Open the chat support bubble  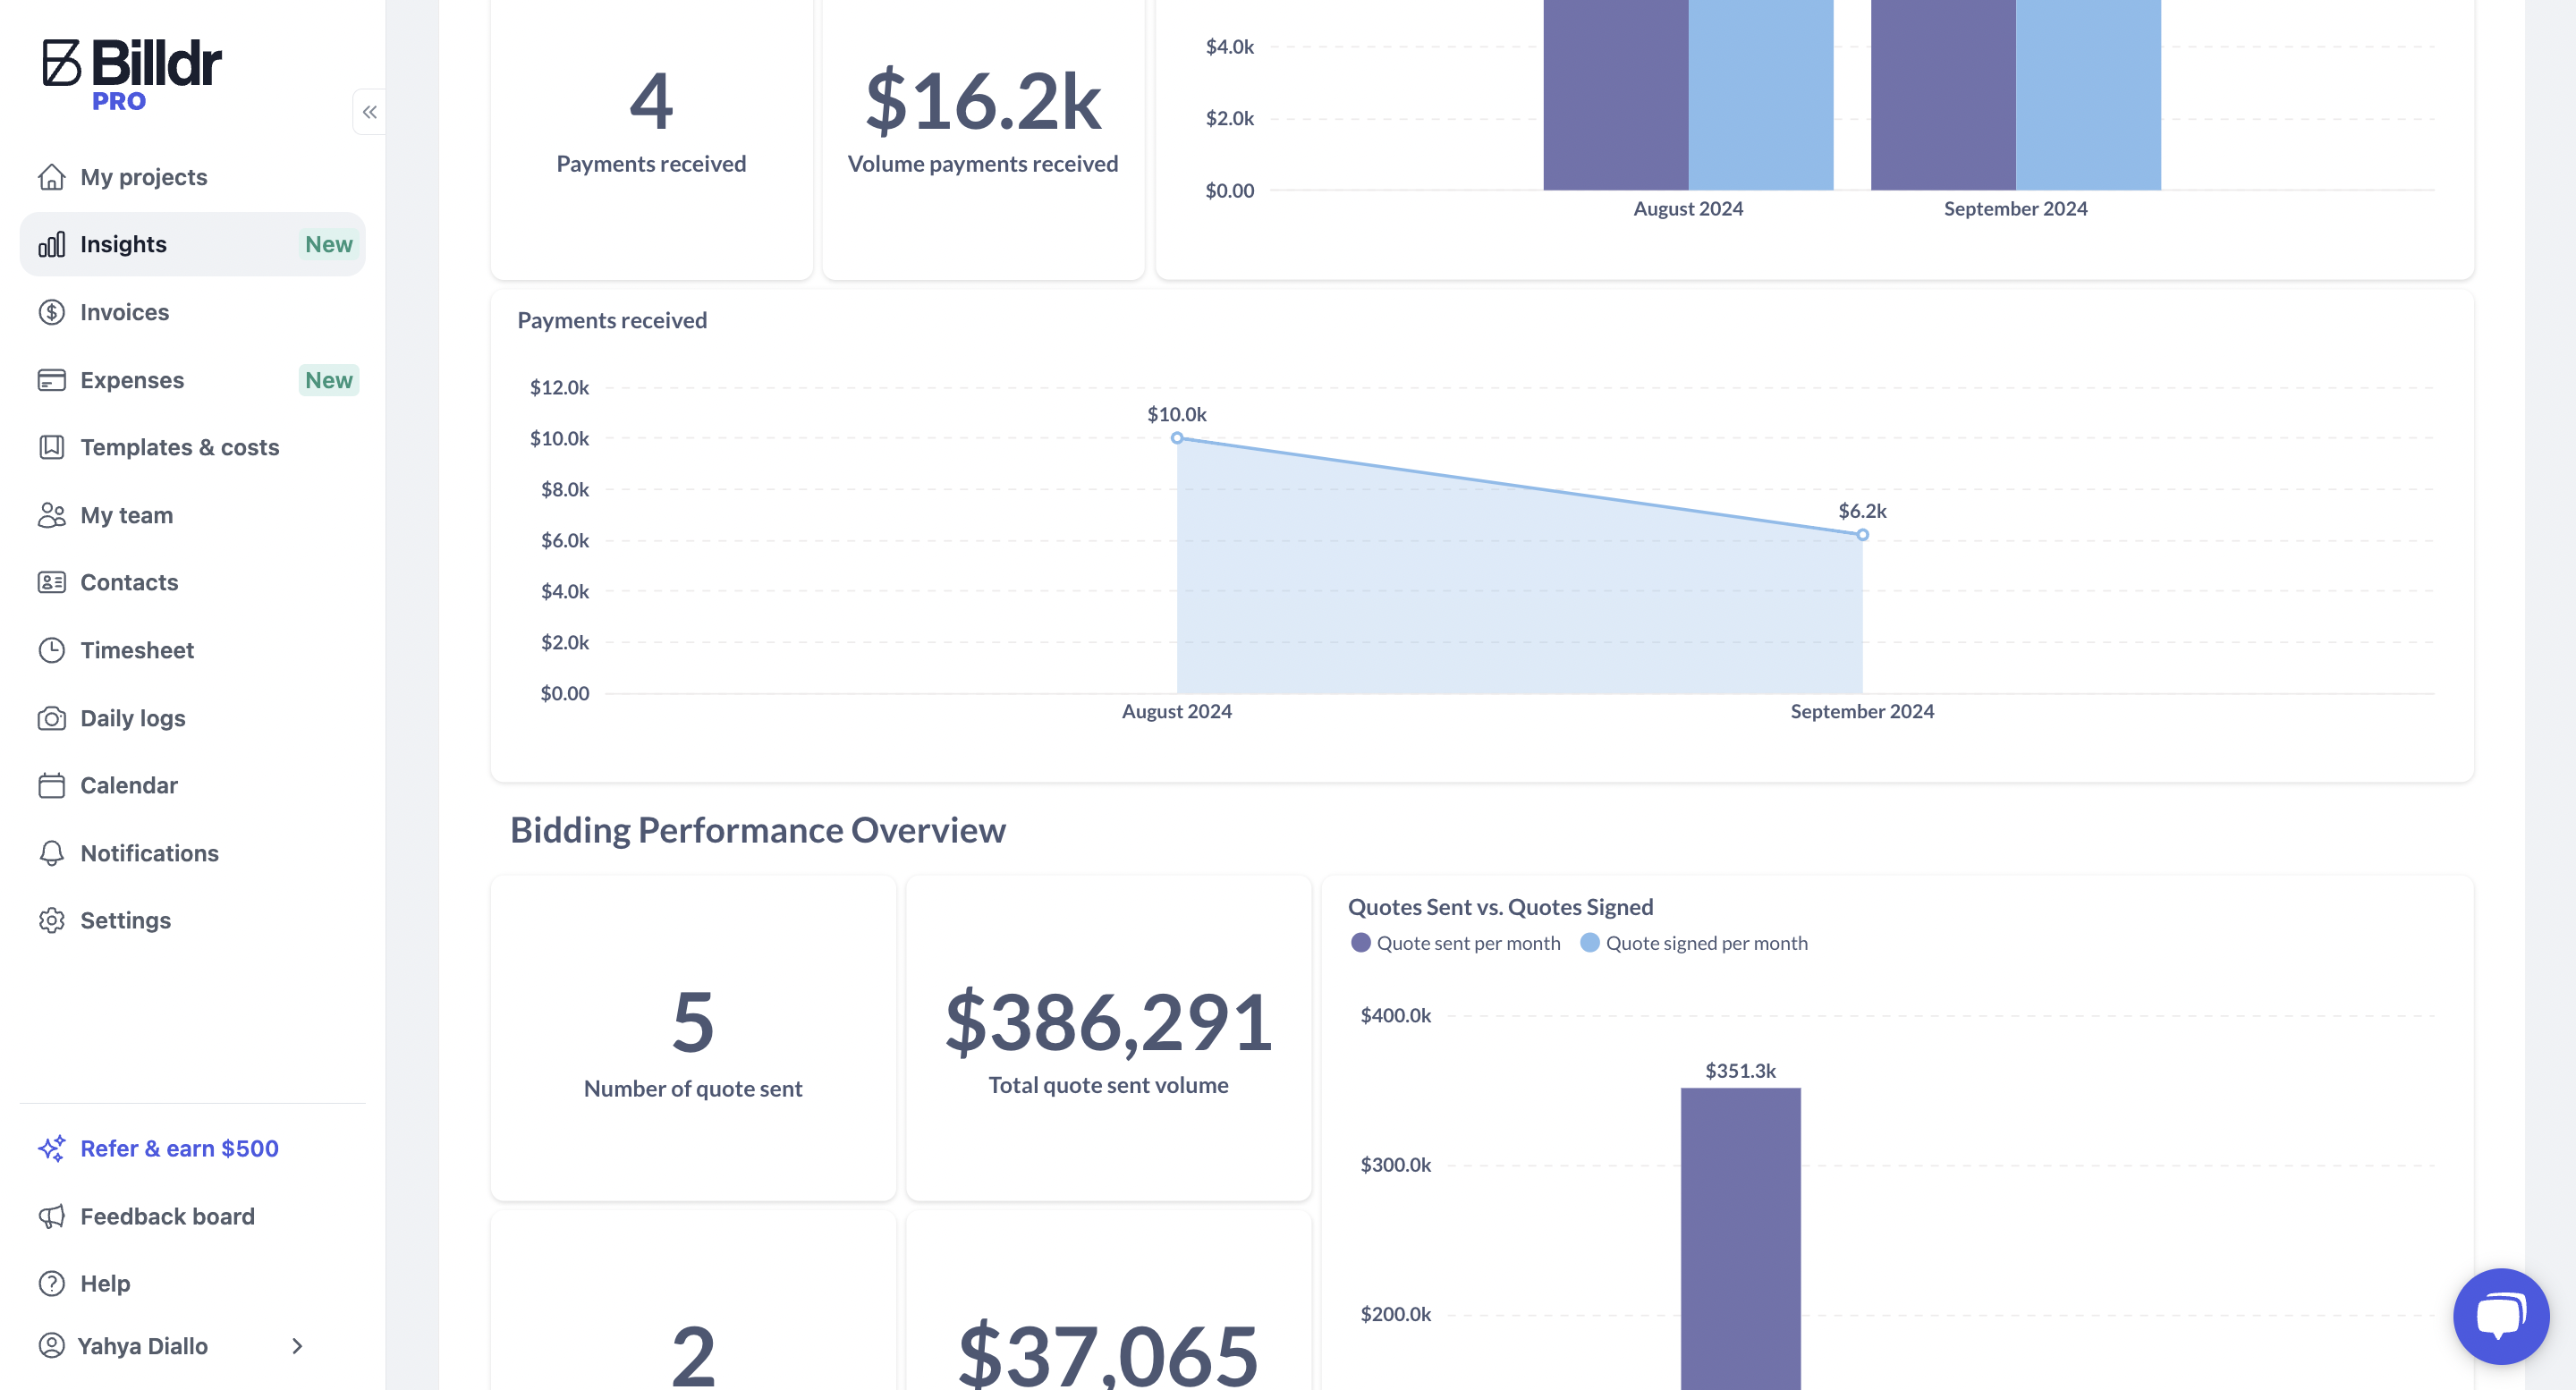point(2500,1316)
